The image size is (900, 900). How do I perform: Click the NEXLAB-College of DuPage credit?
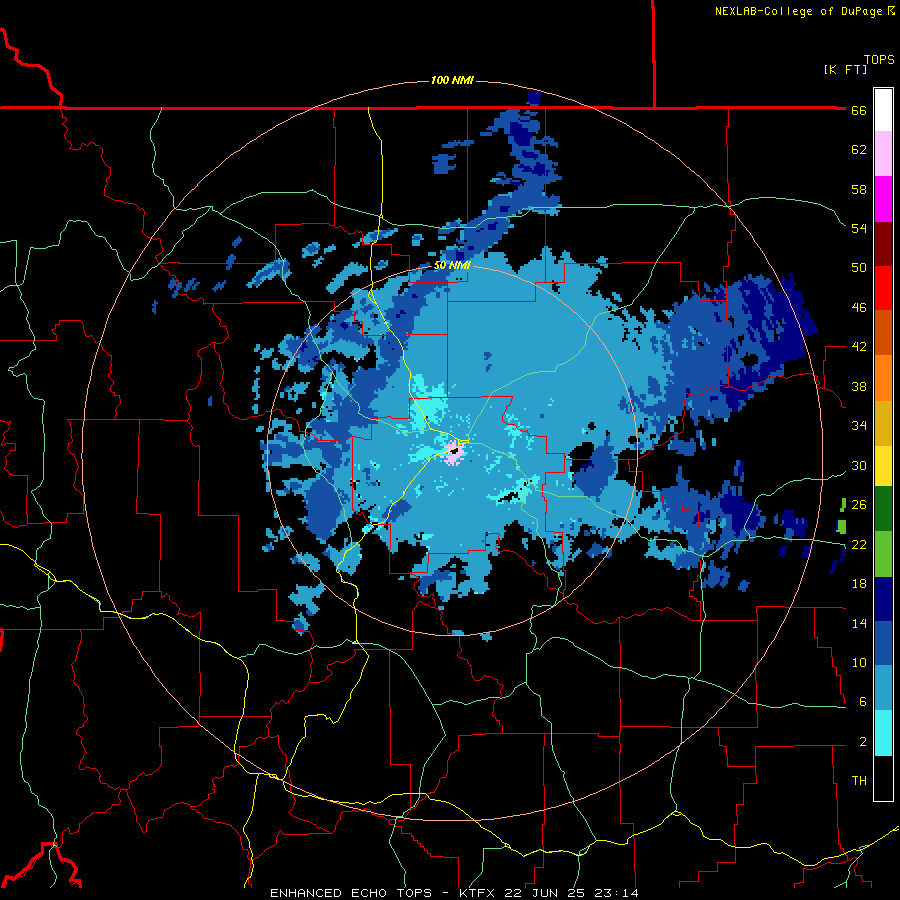coord(798,11)
